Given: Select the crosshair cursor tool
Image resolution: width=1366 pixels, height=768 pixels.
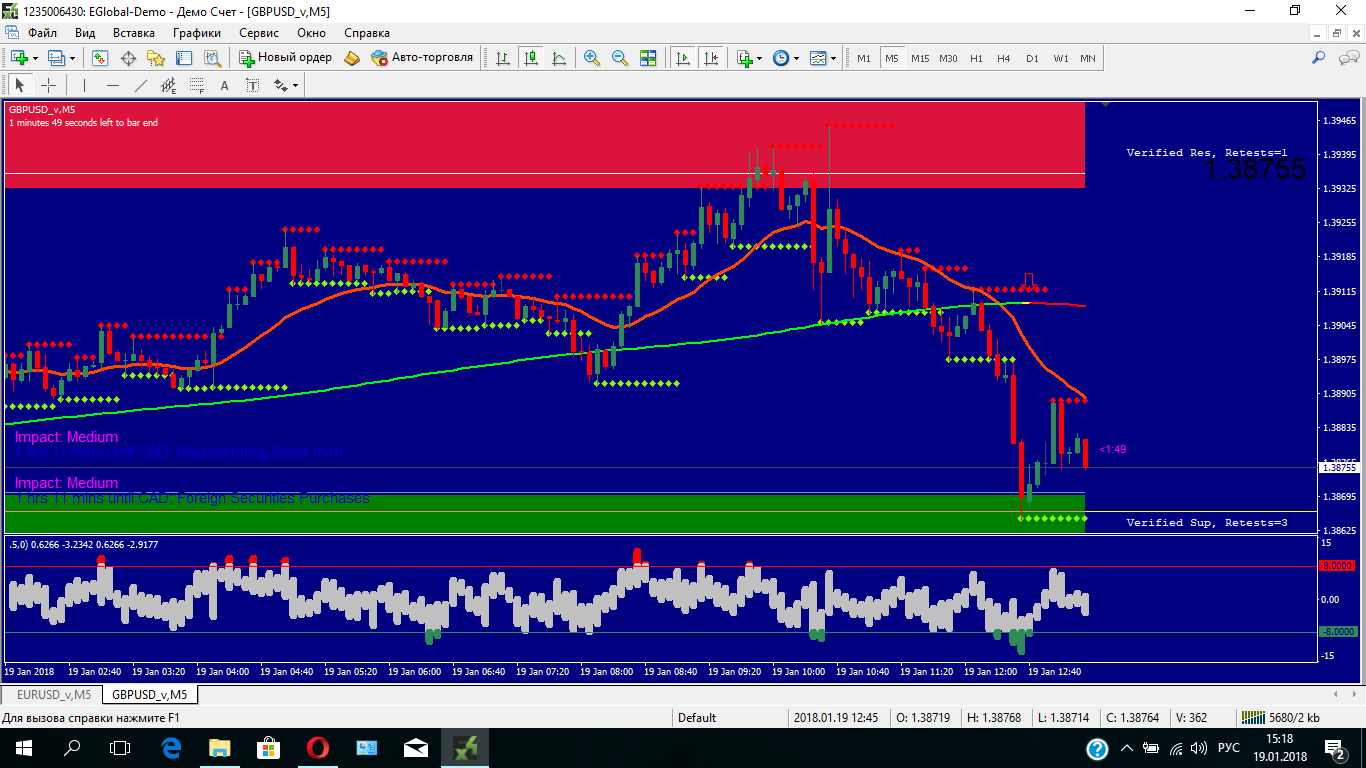Looking at the screenshot, I should [48, 85].
